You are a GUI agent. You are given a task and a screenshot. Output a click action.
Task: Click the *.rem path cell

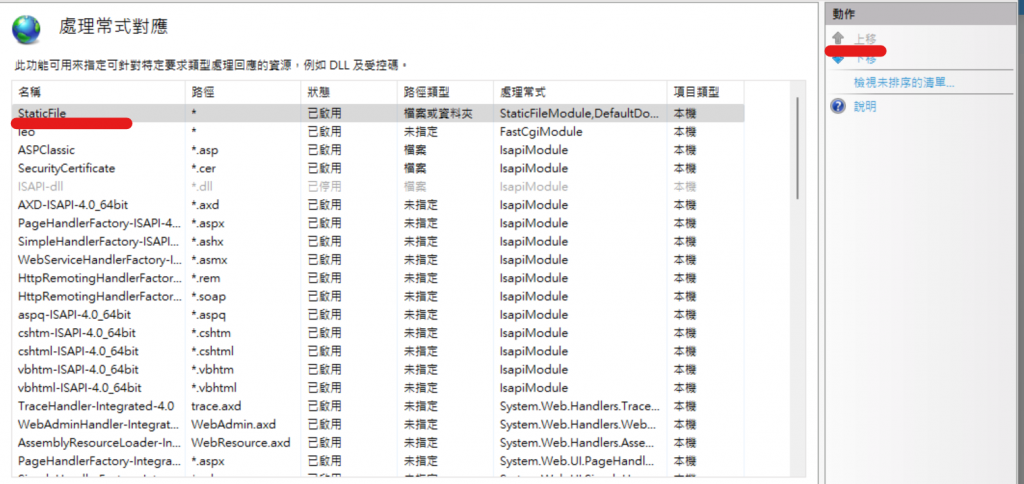206,278
